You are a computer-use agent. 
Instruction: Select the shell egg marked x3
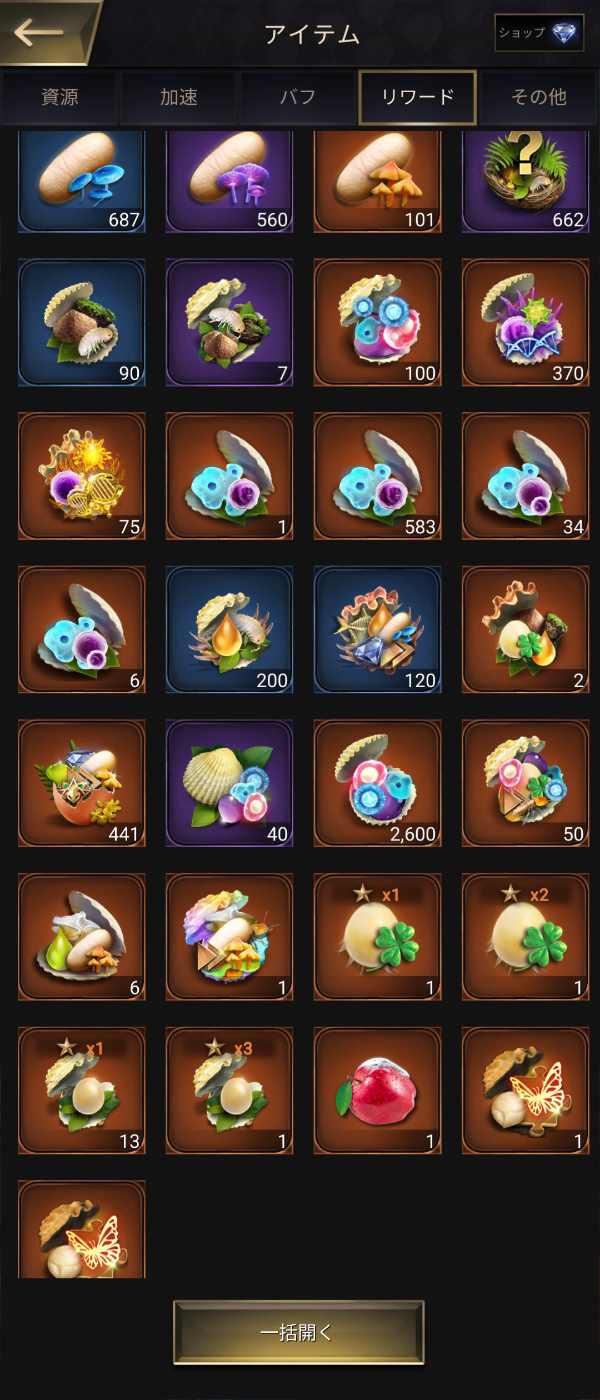[x=229, y=1090]
